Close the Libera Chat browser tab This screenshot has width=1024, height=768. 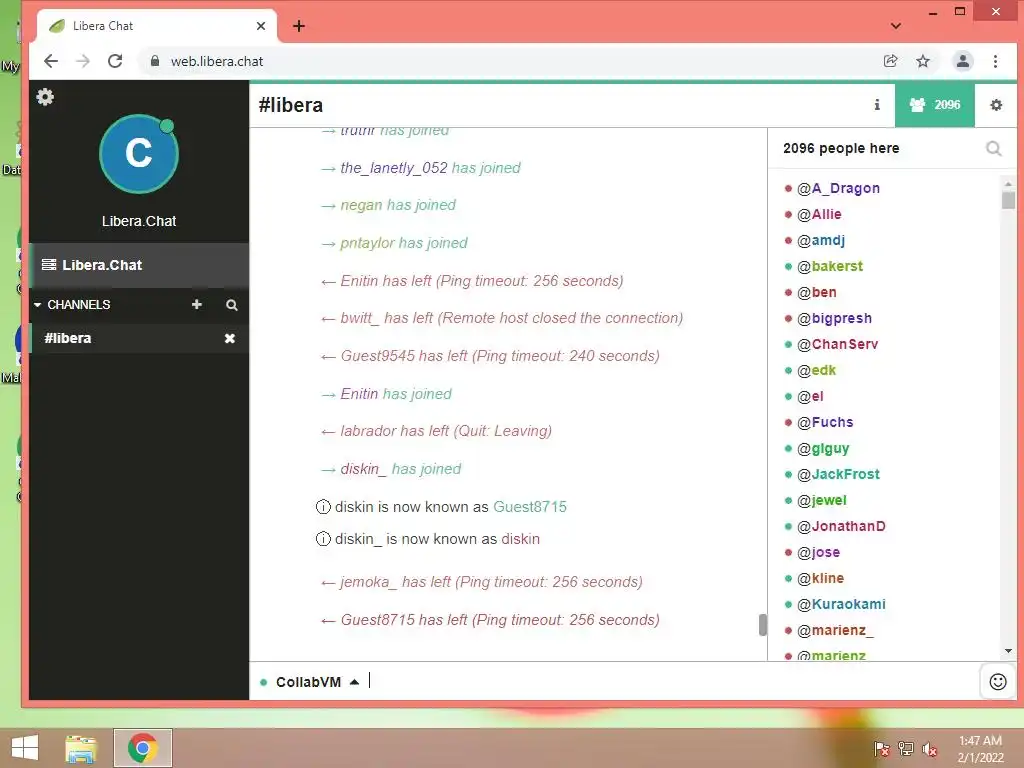[x=261, y=26]
